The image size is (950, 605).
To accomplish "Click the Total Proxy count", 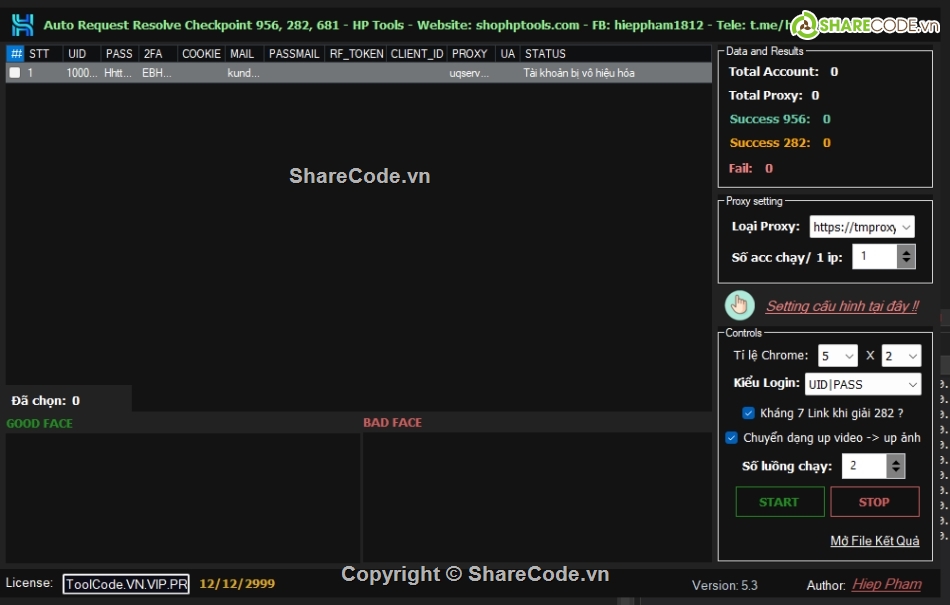I will (x=815, y=95).
